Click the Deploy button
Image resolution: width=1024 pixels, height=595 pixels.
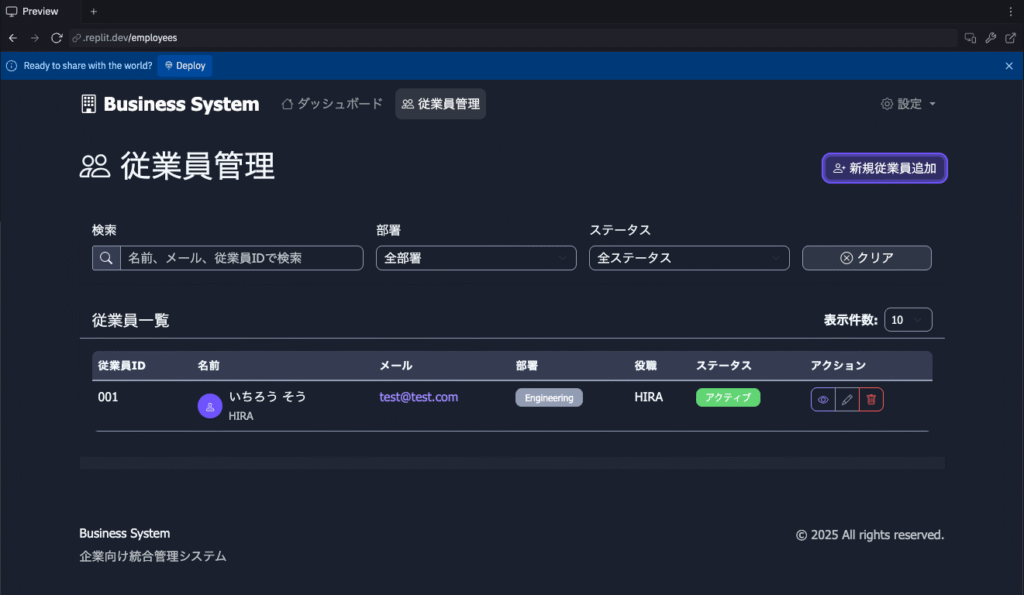click(x=185, y=66)
